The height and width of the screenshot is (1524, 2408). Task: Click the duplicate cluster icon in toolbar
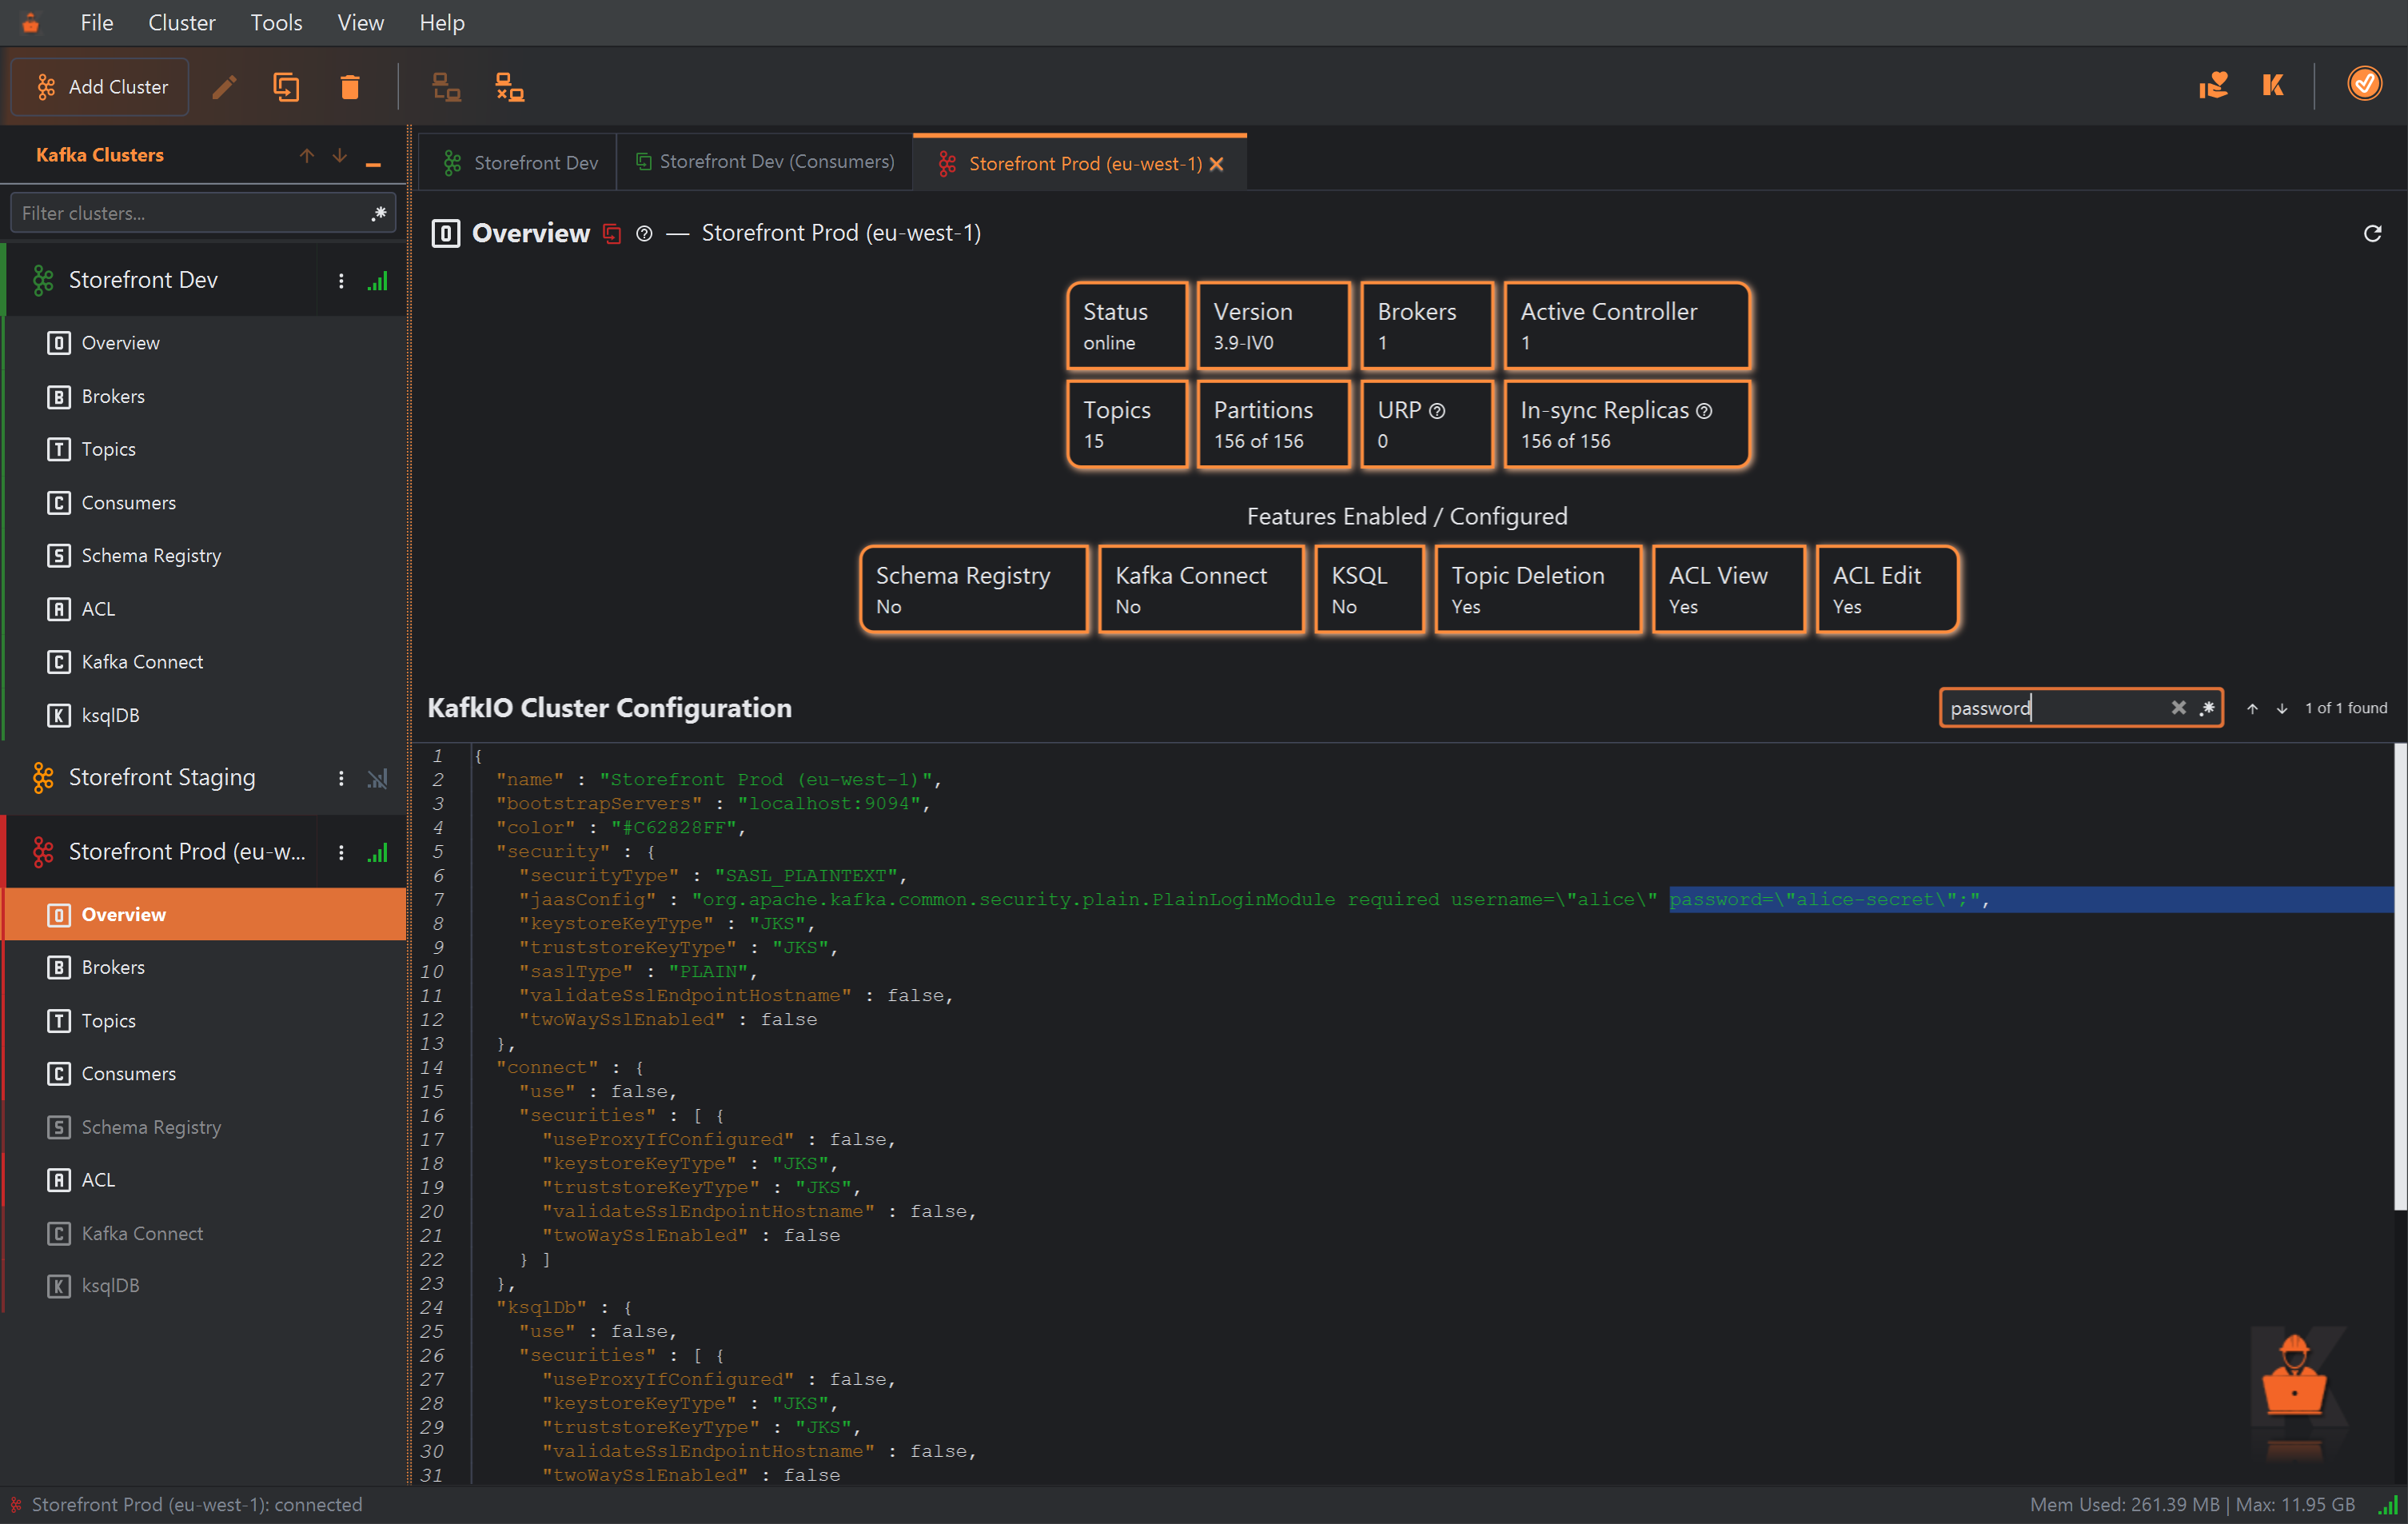click(x=286, y=87)
